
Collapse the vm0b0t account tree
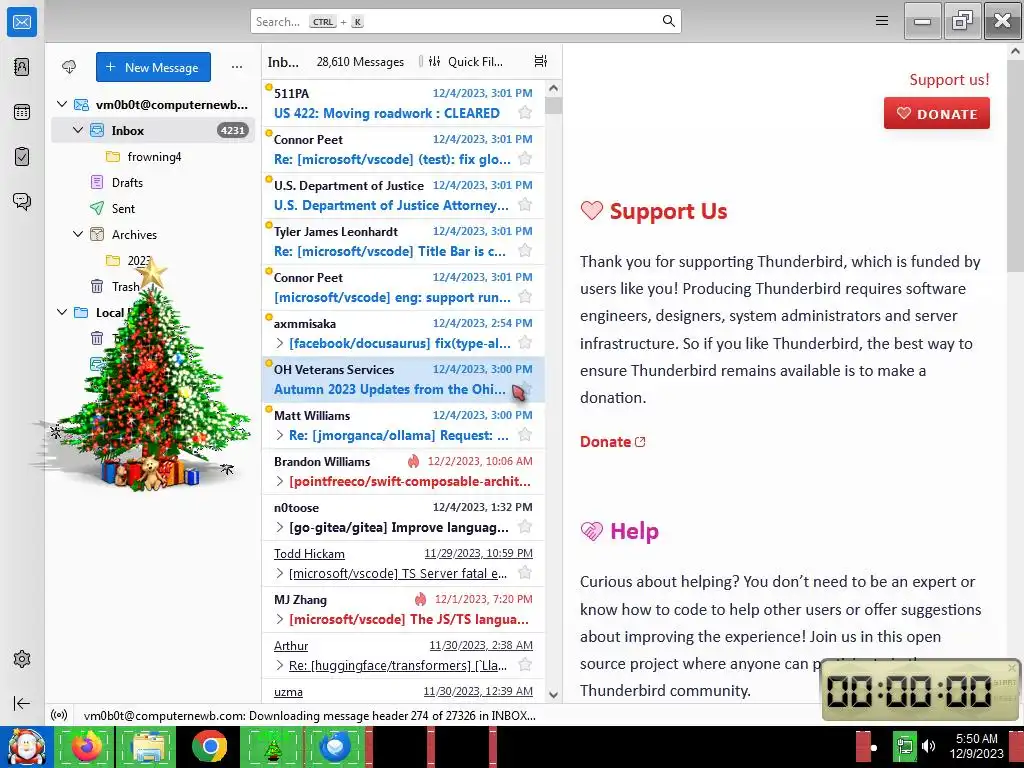pos(62,104)
